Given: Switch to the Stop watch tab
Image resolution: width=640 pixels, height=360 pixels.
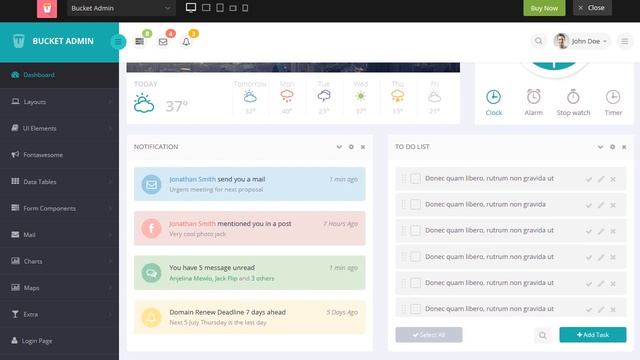Looking at the screenshot, I should [x=573, y=103].
